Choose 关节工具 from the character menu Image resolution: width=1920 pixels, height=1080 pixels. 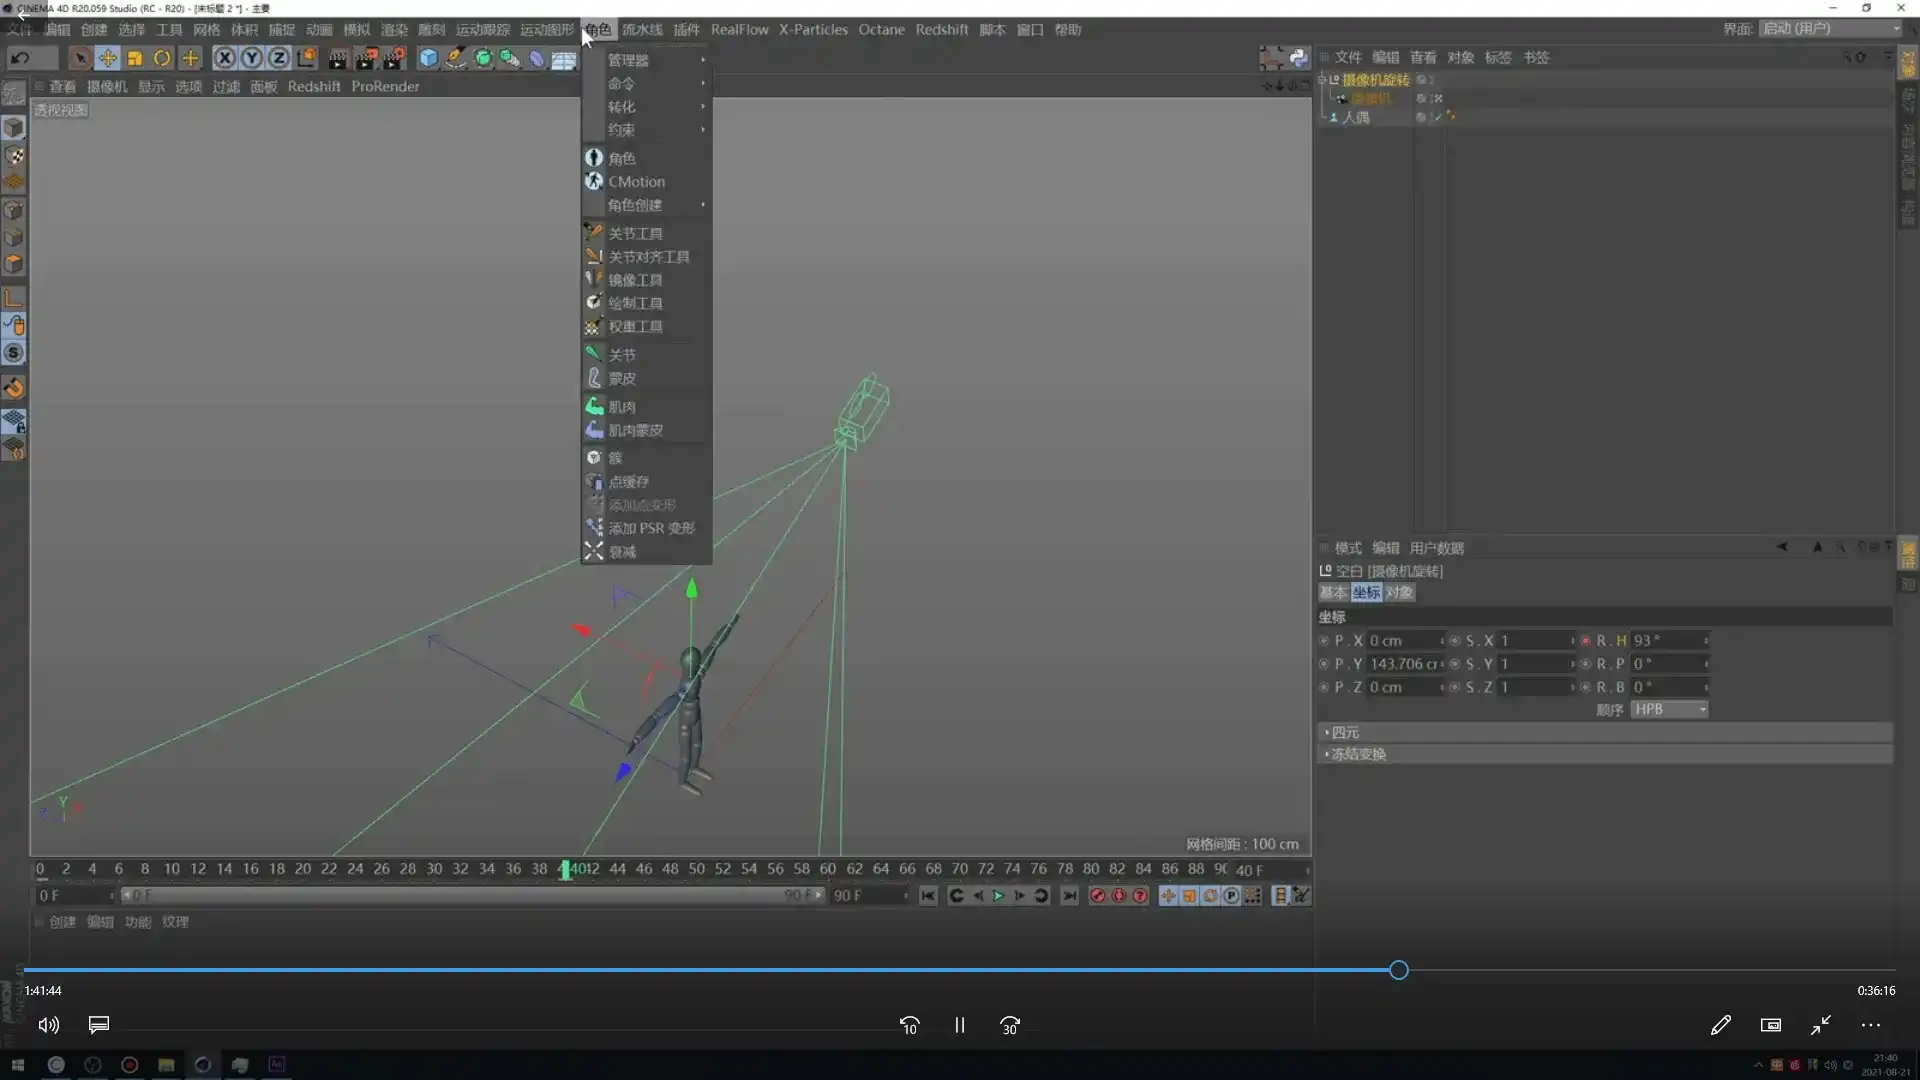coord(646,233)
